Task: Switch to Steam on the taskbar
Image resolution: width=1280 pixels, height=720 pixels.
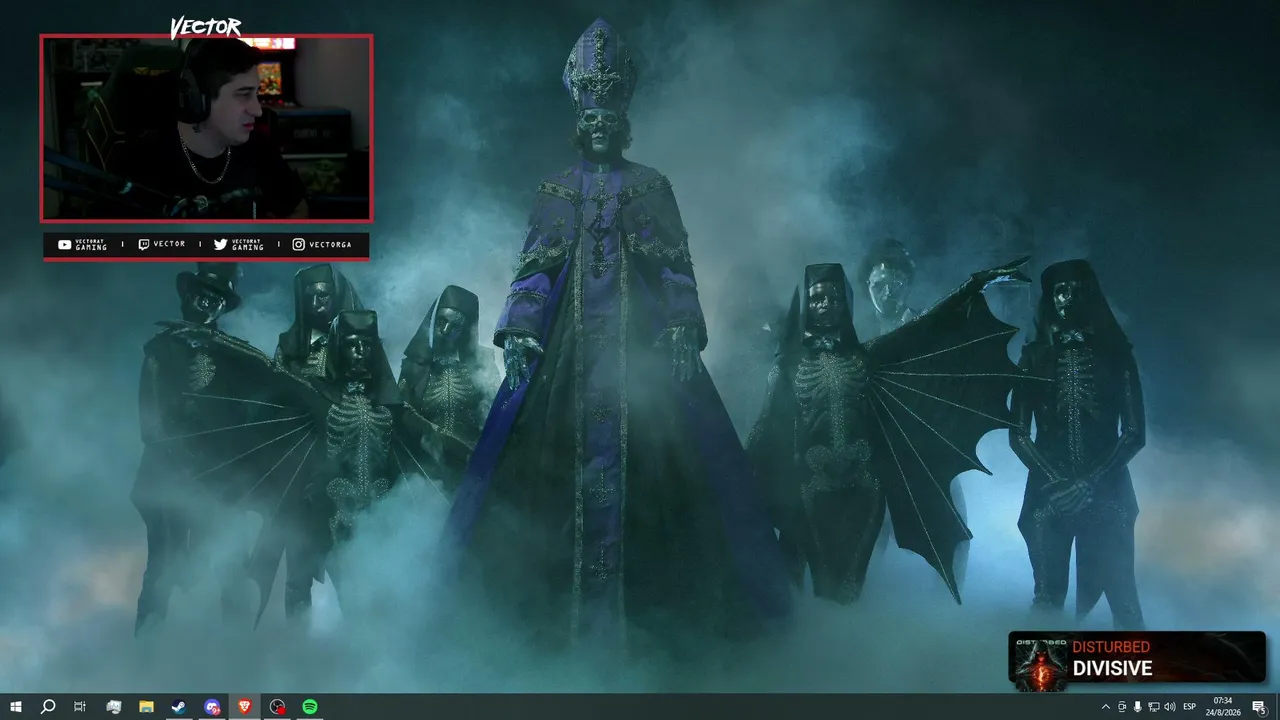Action: coord(178,707)
